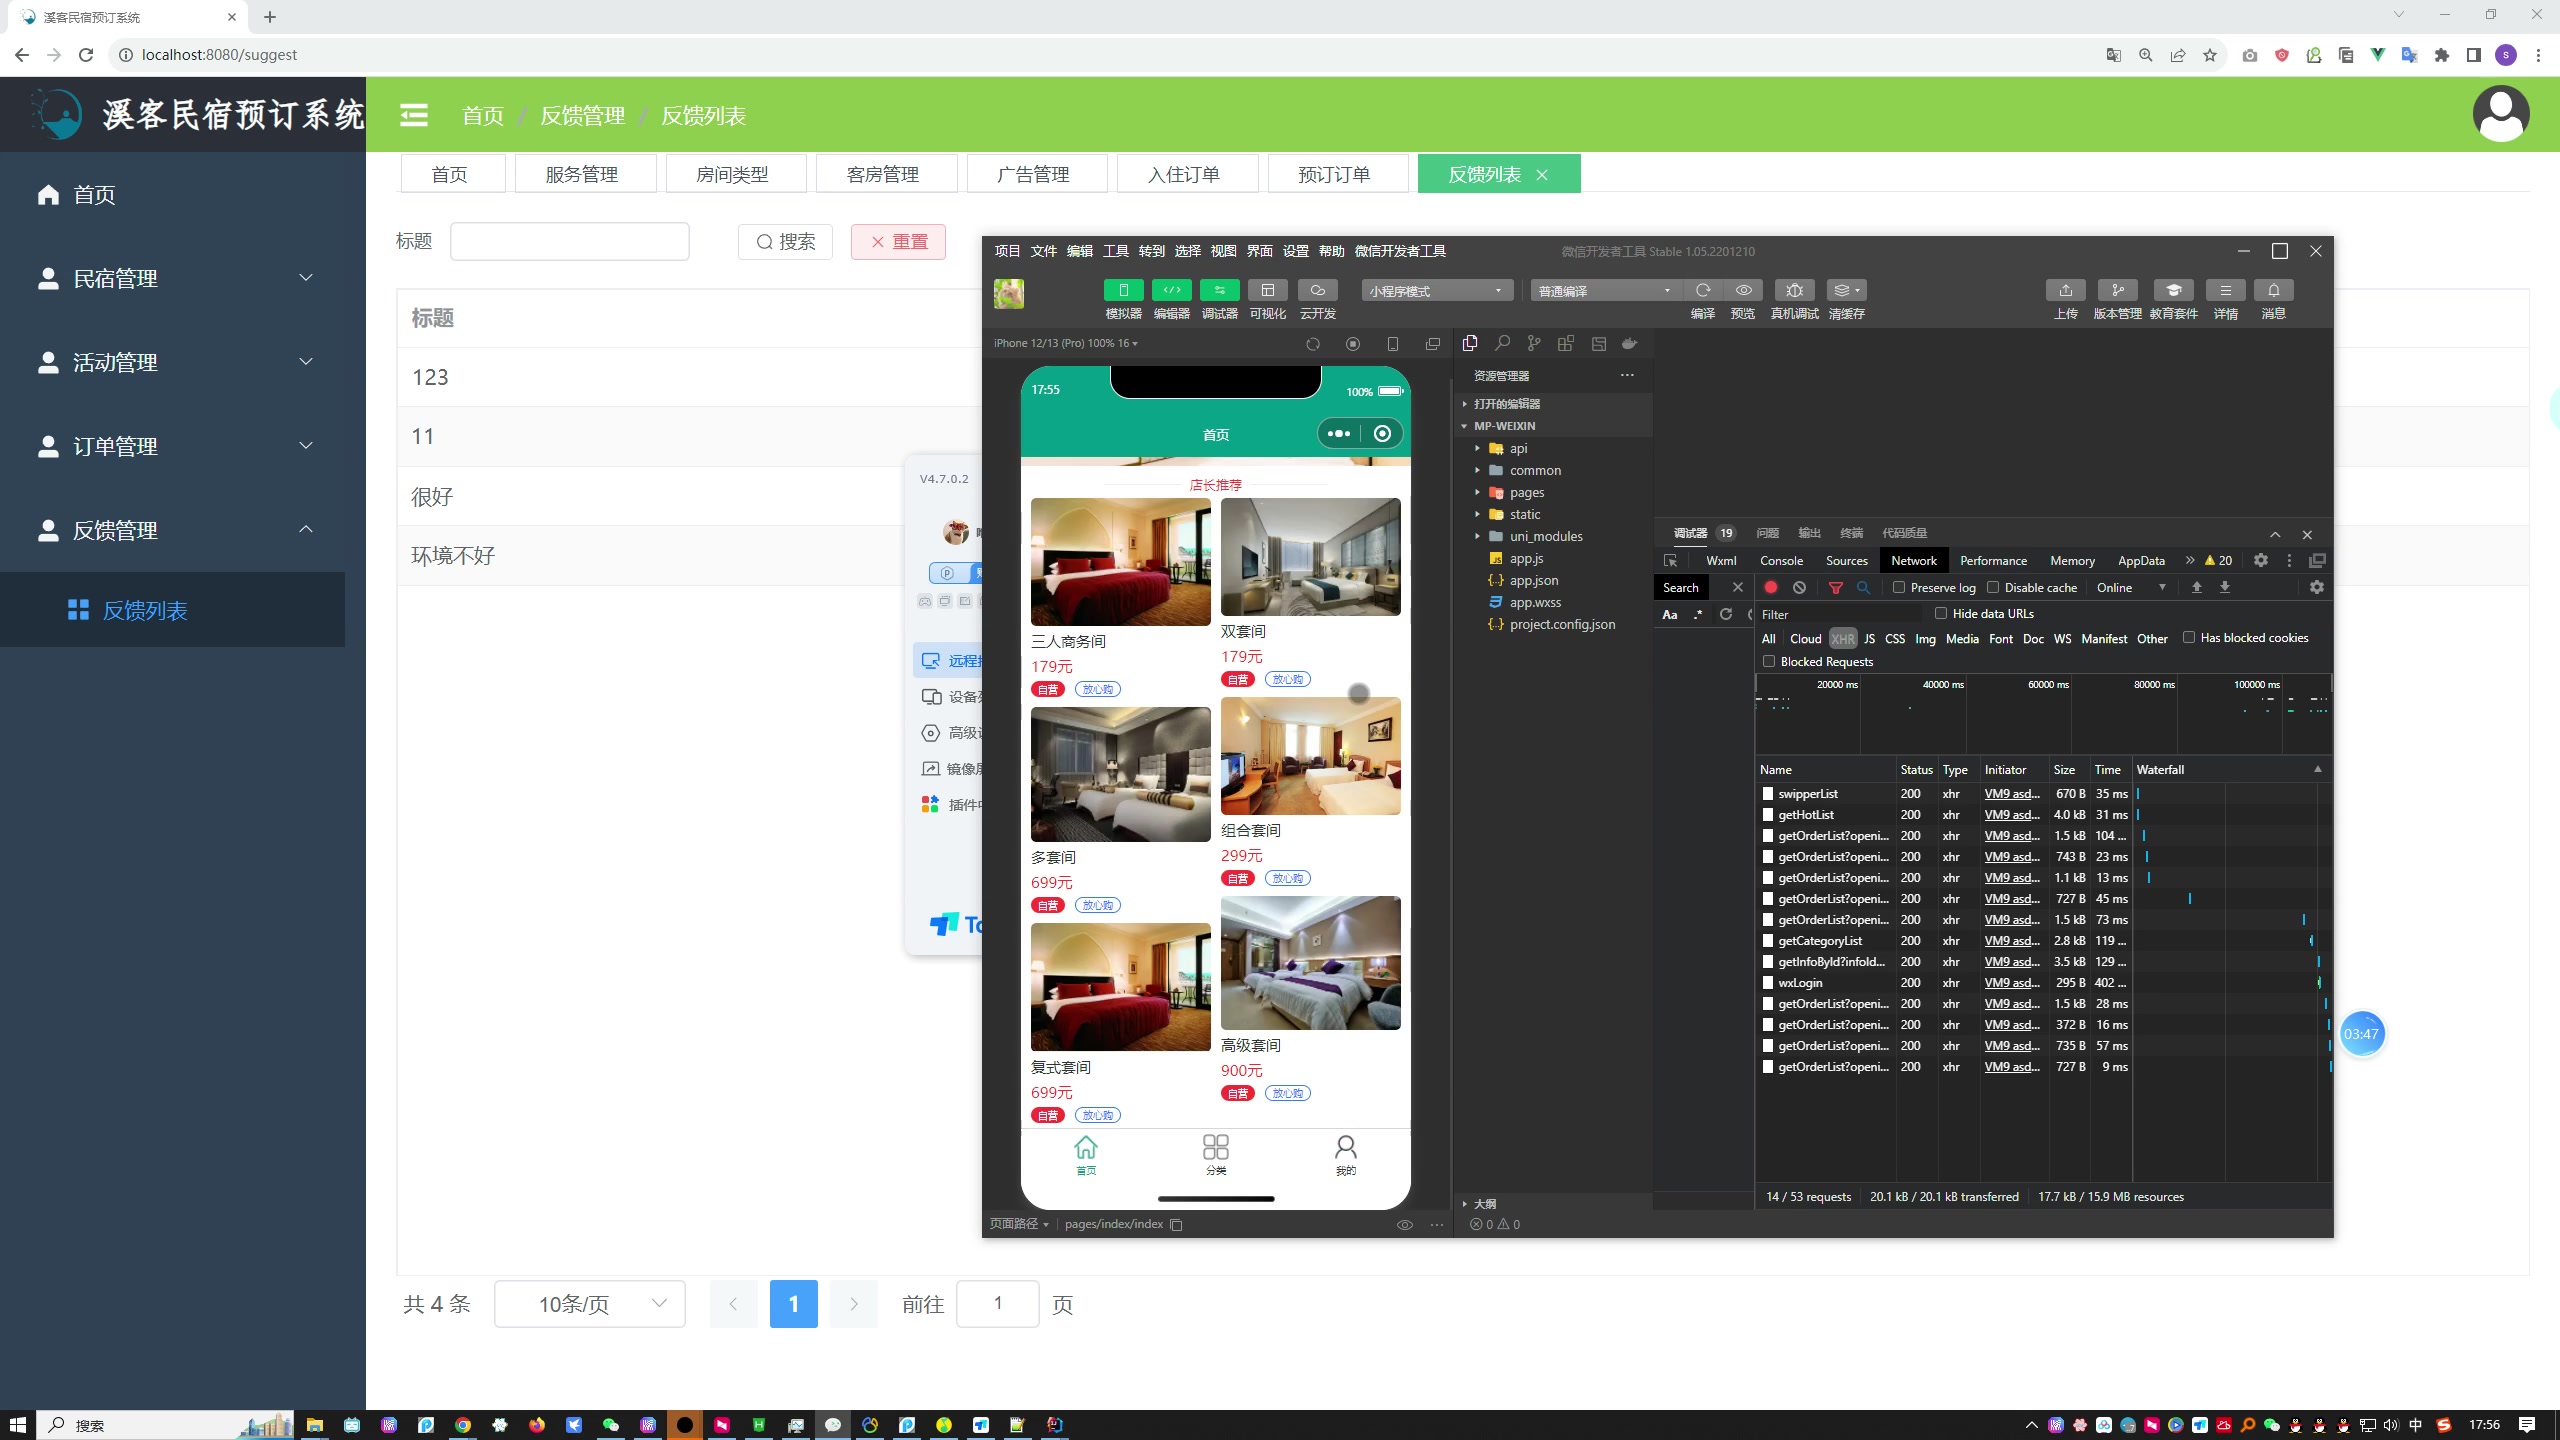Image resolution: width=2560 pixels, height=1440 pixels.
Task: Click the 搜索 search button
Action: [x=785, y=241]
